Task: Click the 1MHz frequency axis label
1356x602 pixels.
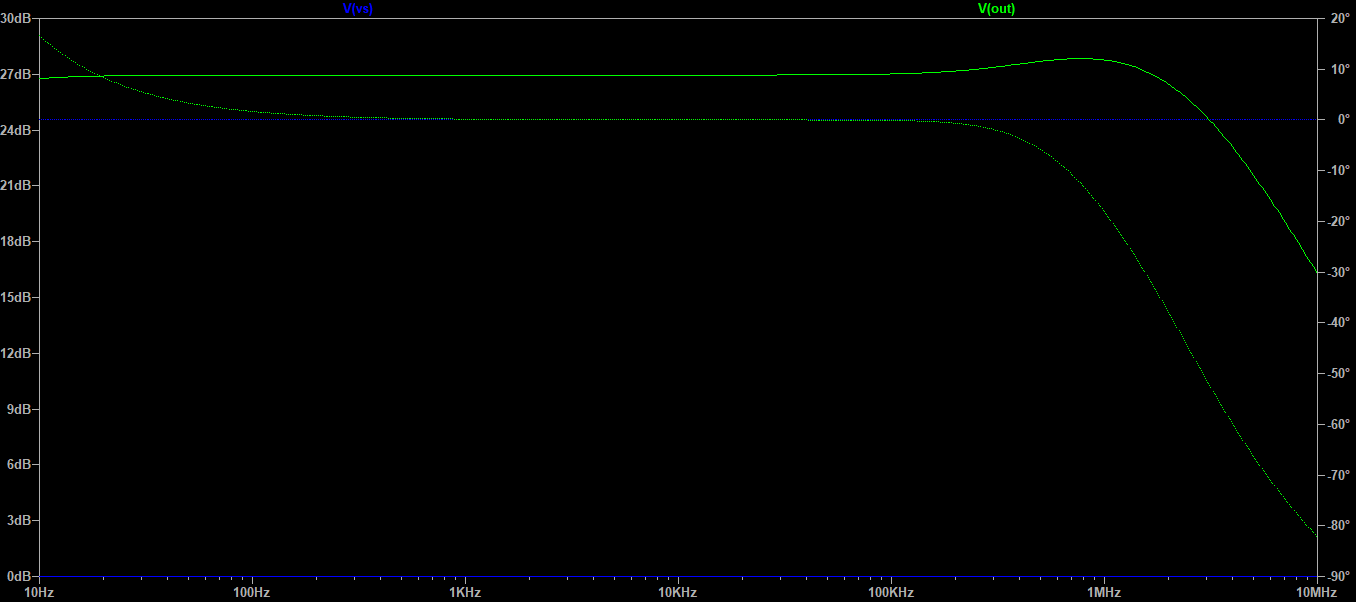Action: (1104, 592)
